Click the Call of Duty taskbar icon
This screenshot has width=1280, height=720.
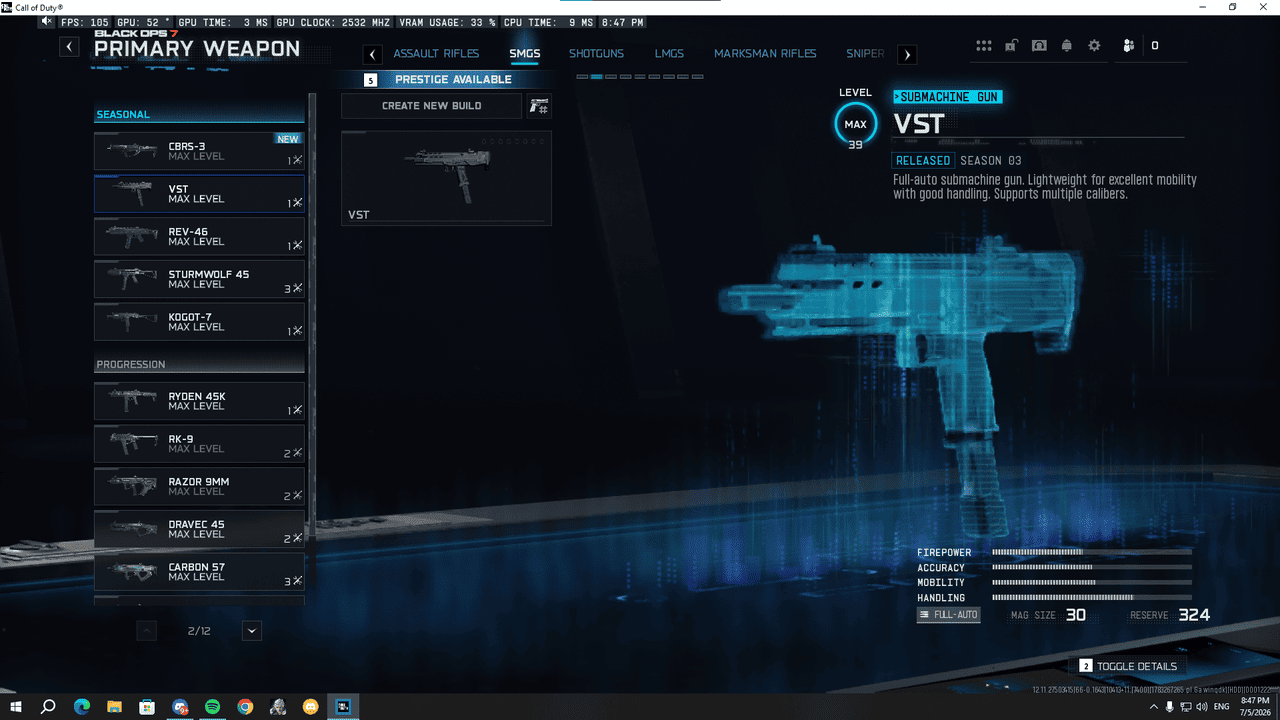click(x=343, y=707)
